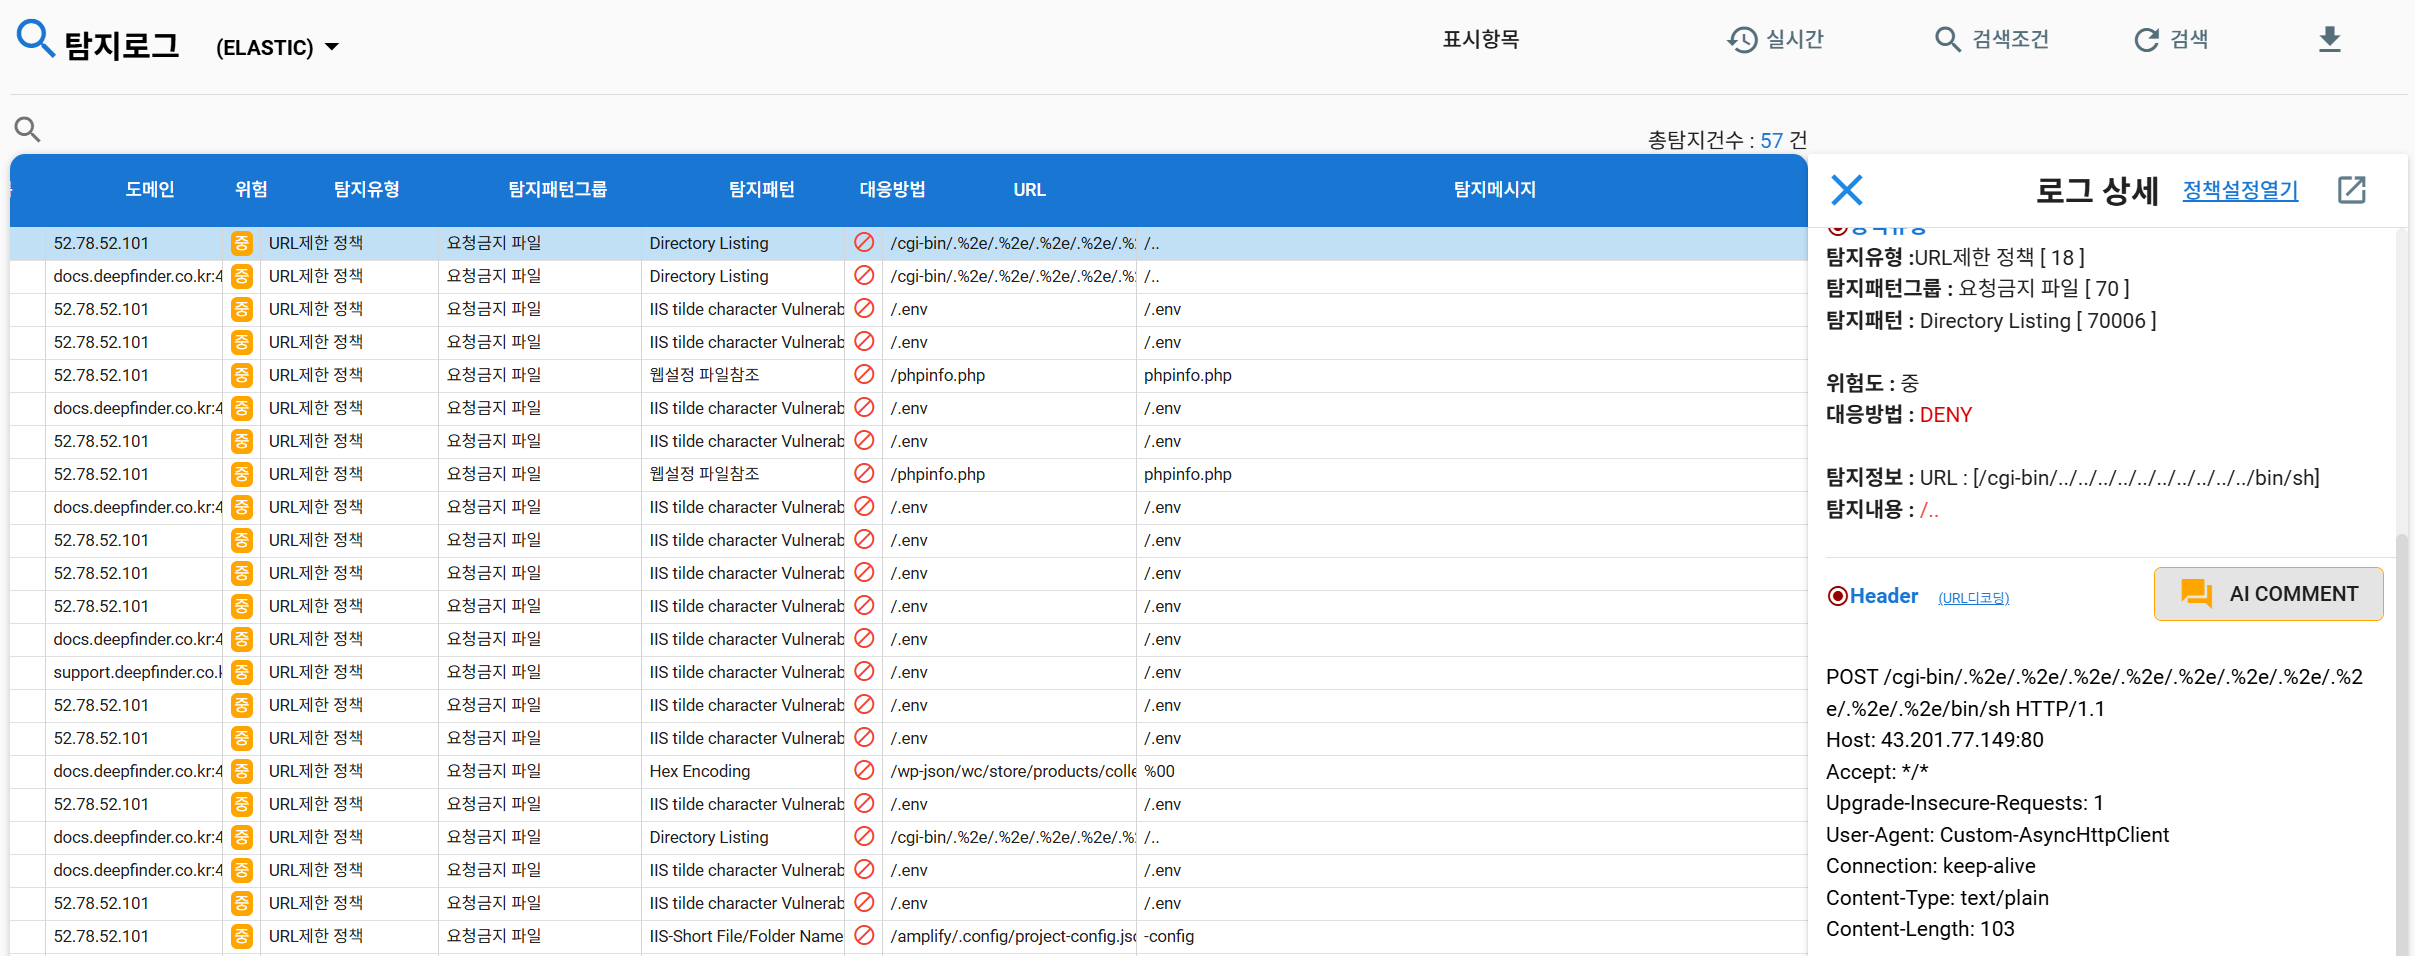Click the small search icon above the table
2415x956 pixels.
point(27,129)
